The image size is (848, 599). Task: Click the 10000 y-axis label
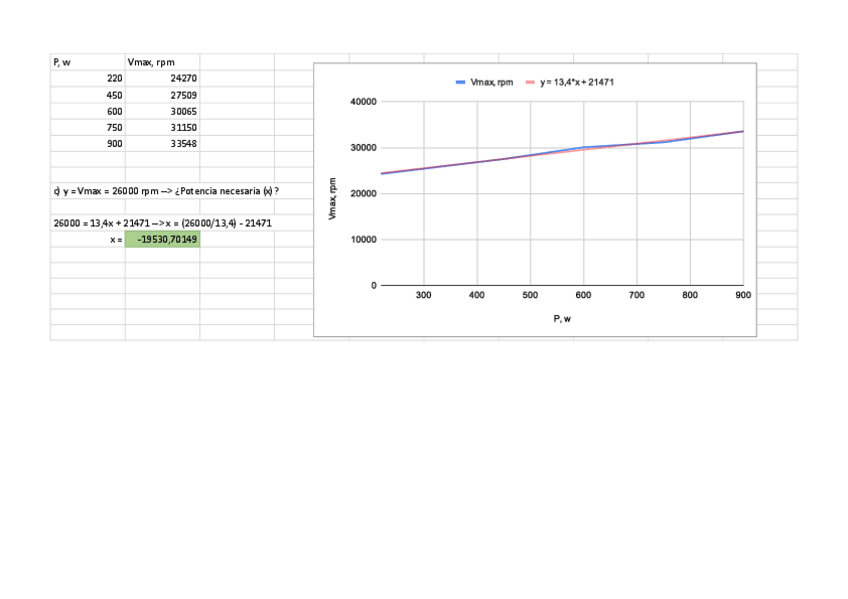[363, 239]
